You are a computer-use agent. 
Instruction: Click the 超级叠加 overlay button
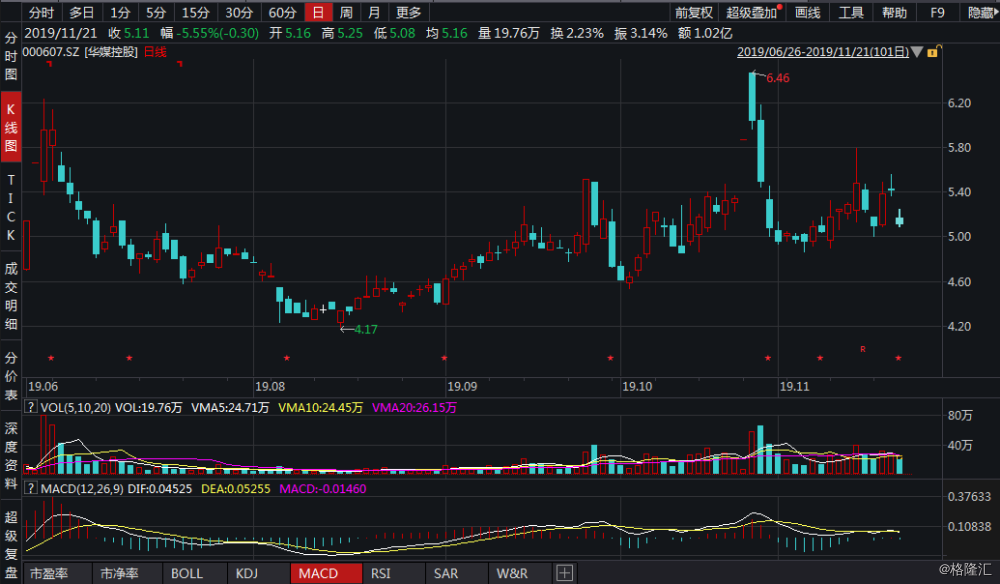pos(751,12)
